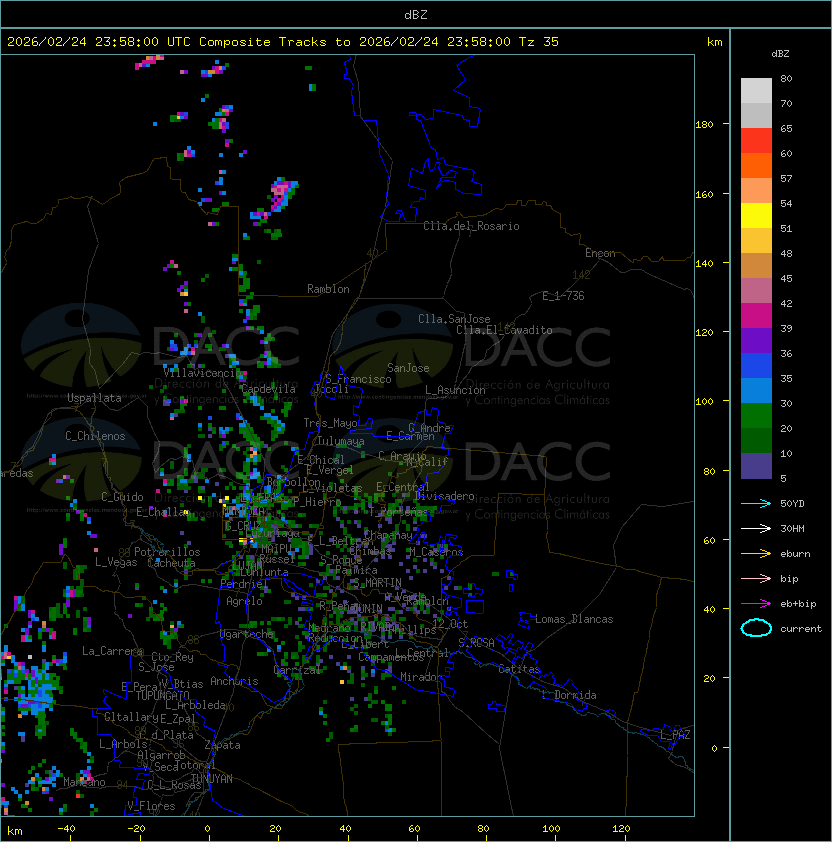
Task: Click the 'Catitas' map label
Action: [519, 669]
